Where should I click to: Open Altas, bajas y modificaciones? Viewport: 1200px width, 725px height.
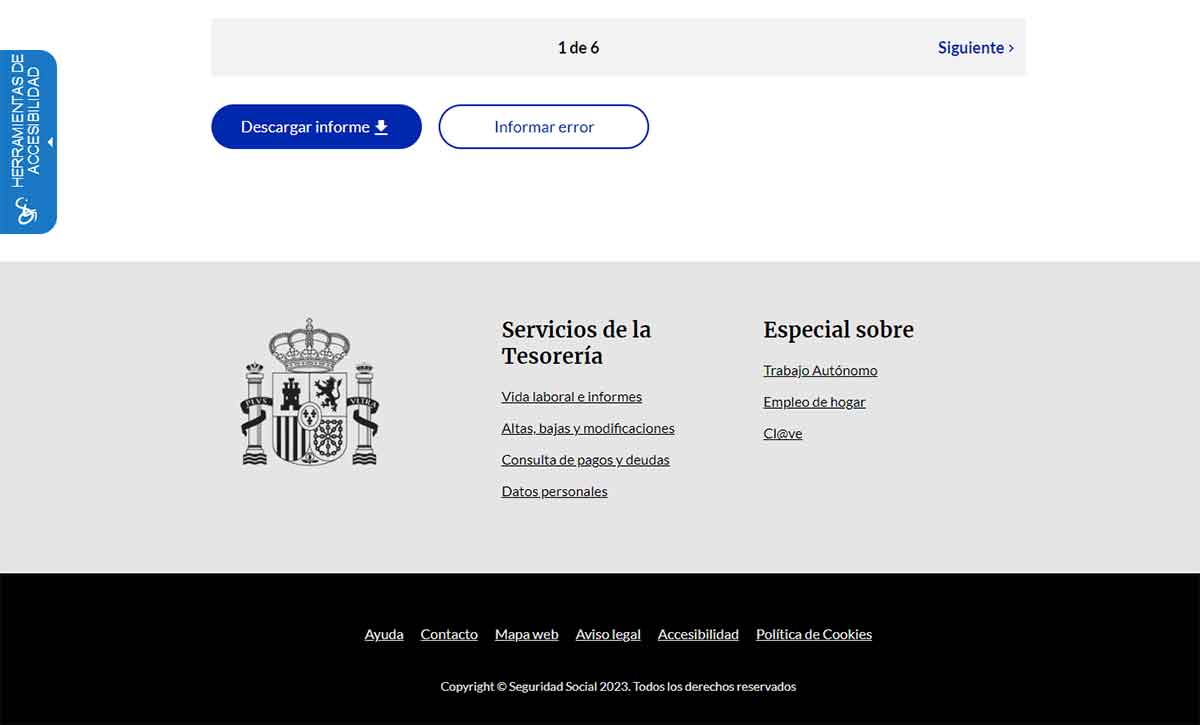(588, 428)
